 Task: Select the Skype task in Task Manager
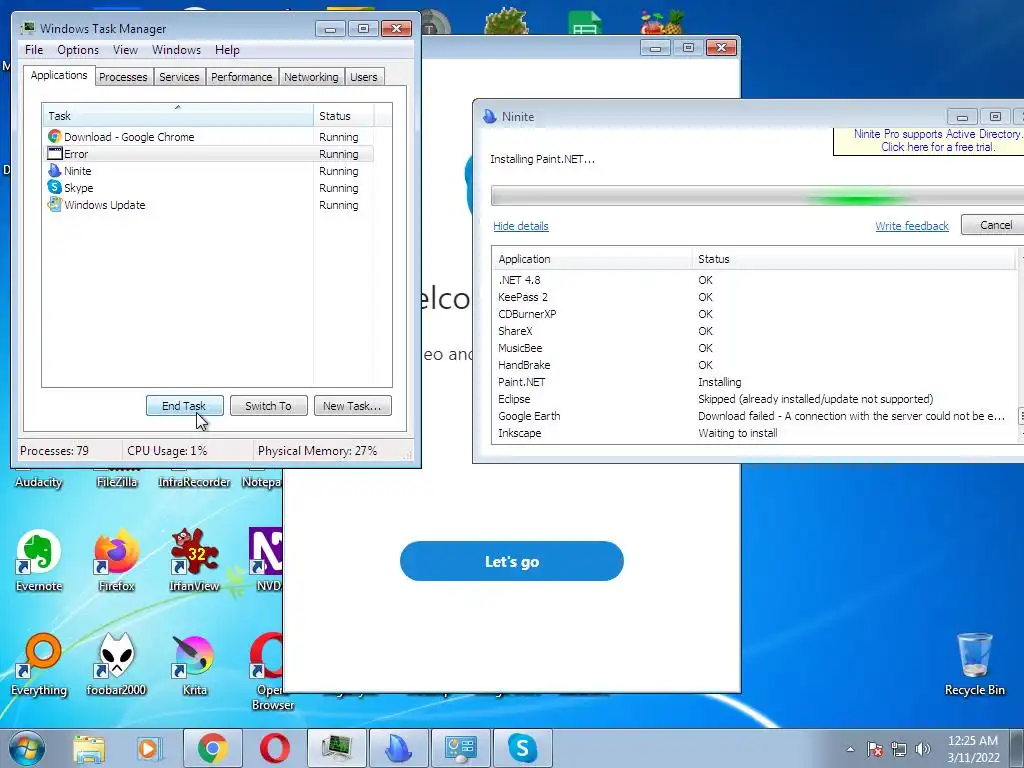click(x=209, y=187)
